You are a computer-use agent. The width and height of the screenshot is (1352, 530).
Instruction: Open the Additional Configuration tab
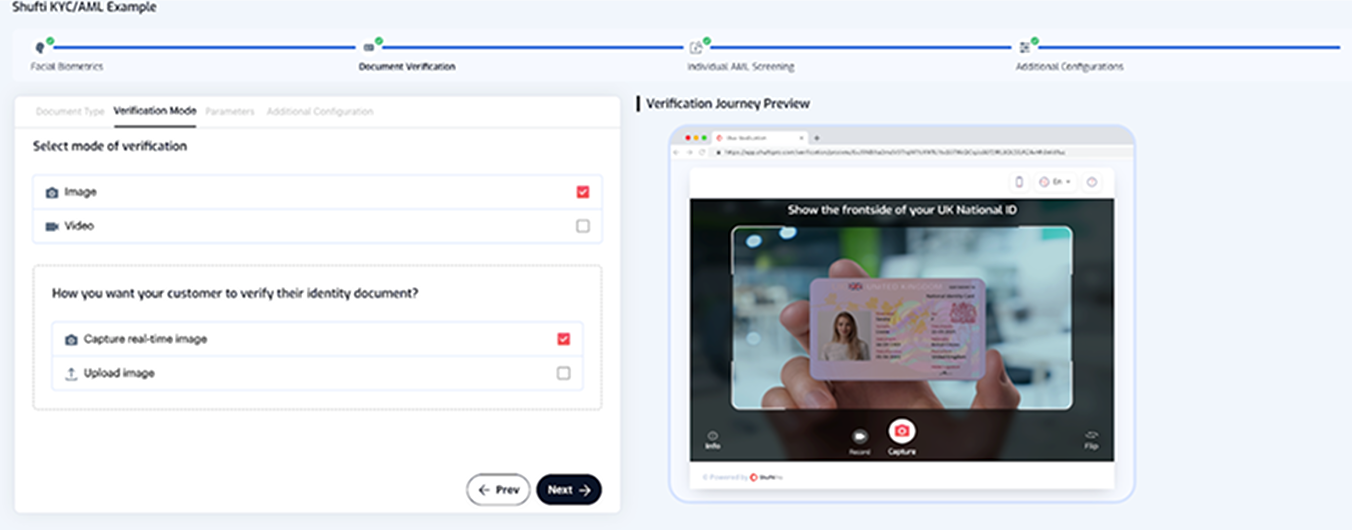click(320, 111)
